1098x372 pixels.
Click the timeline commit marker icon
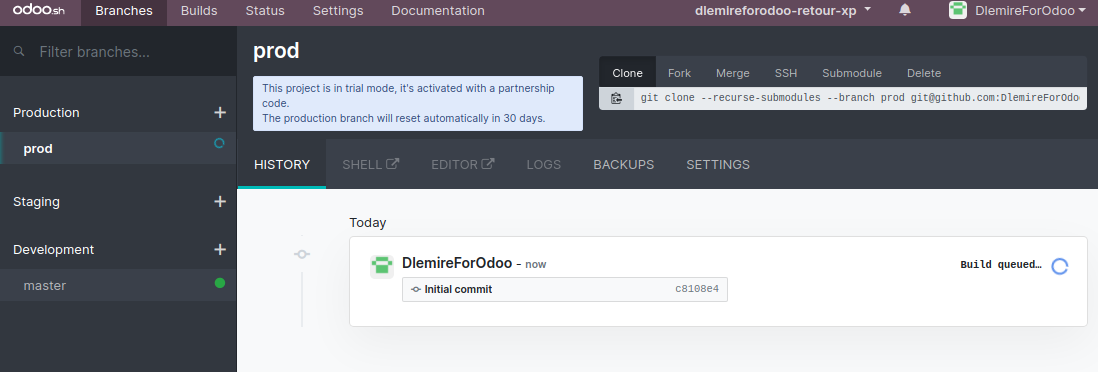(302, 254)
